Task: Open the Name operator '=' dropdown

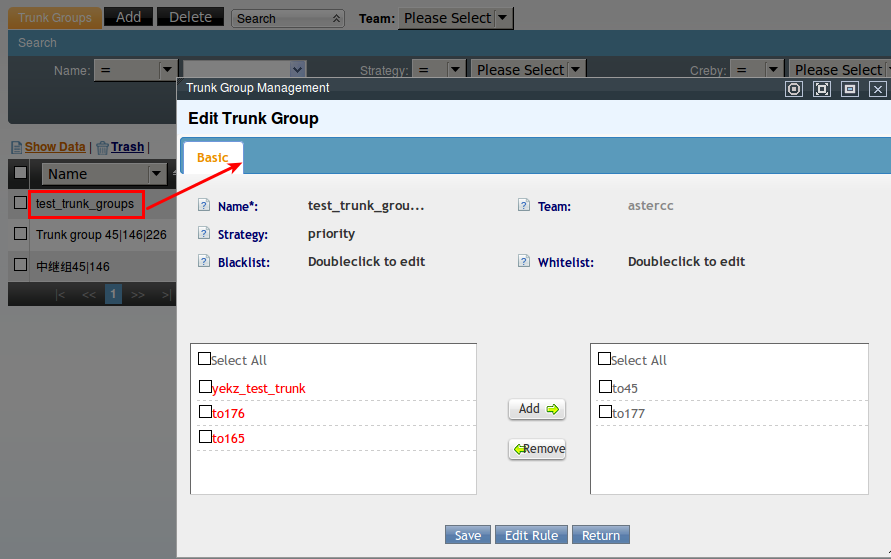Action: (135, 70)
